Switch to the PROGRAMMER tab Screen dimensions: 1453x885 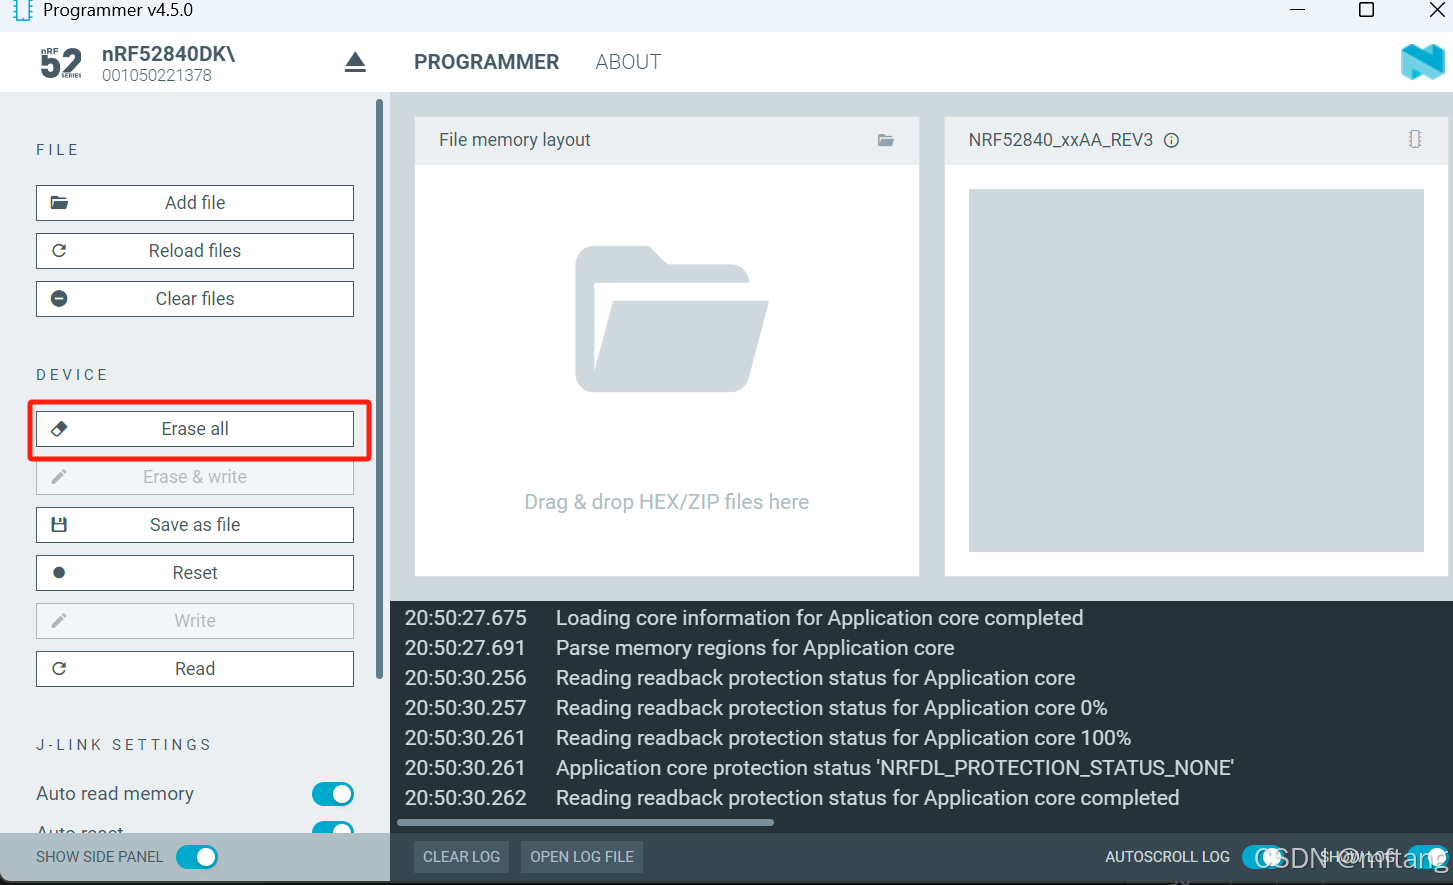(486, 62)
